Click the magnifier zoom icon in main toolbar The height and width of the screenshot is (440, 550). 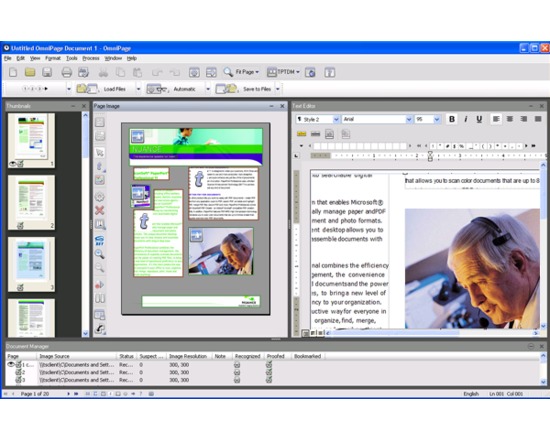(228, 72)
